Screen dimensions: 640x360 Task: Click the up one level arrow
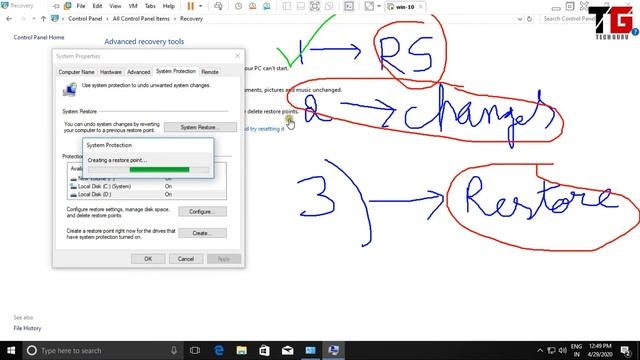pos(43,19)
